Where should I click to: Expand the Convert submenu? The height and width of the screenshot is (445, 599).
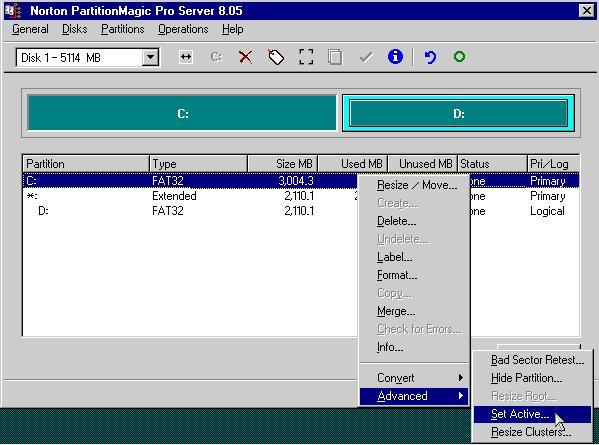(x=414, y=378)
